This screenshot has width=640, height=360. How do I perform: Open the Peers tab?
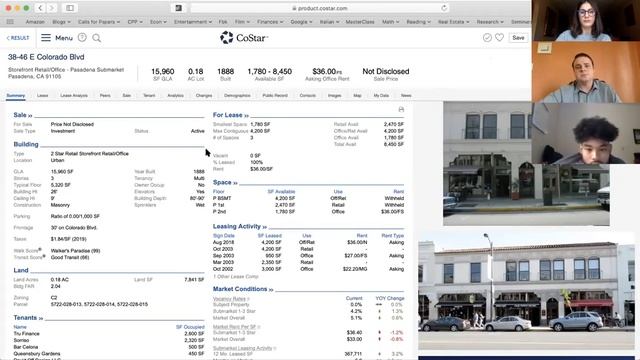(x=105, y=95)
